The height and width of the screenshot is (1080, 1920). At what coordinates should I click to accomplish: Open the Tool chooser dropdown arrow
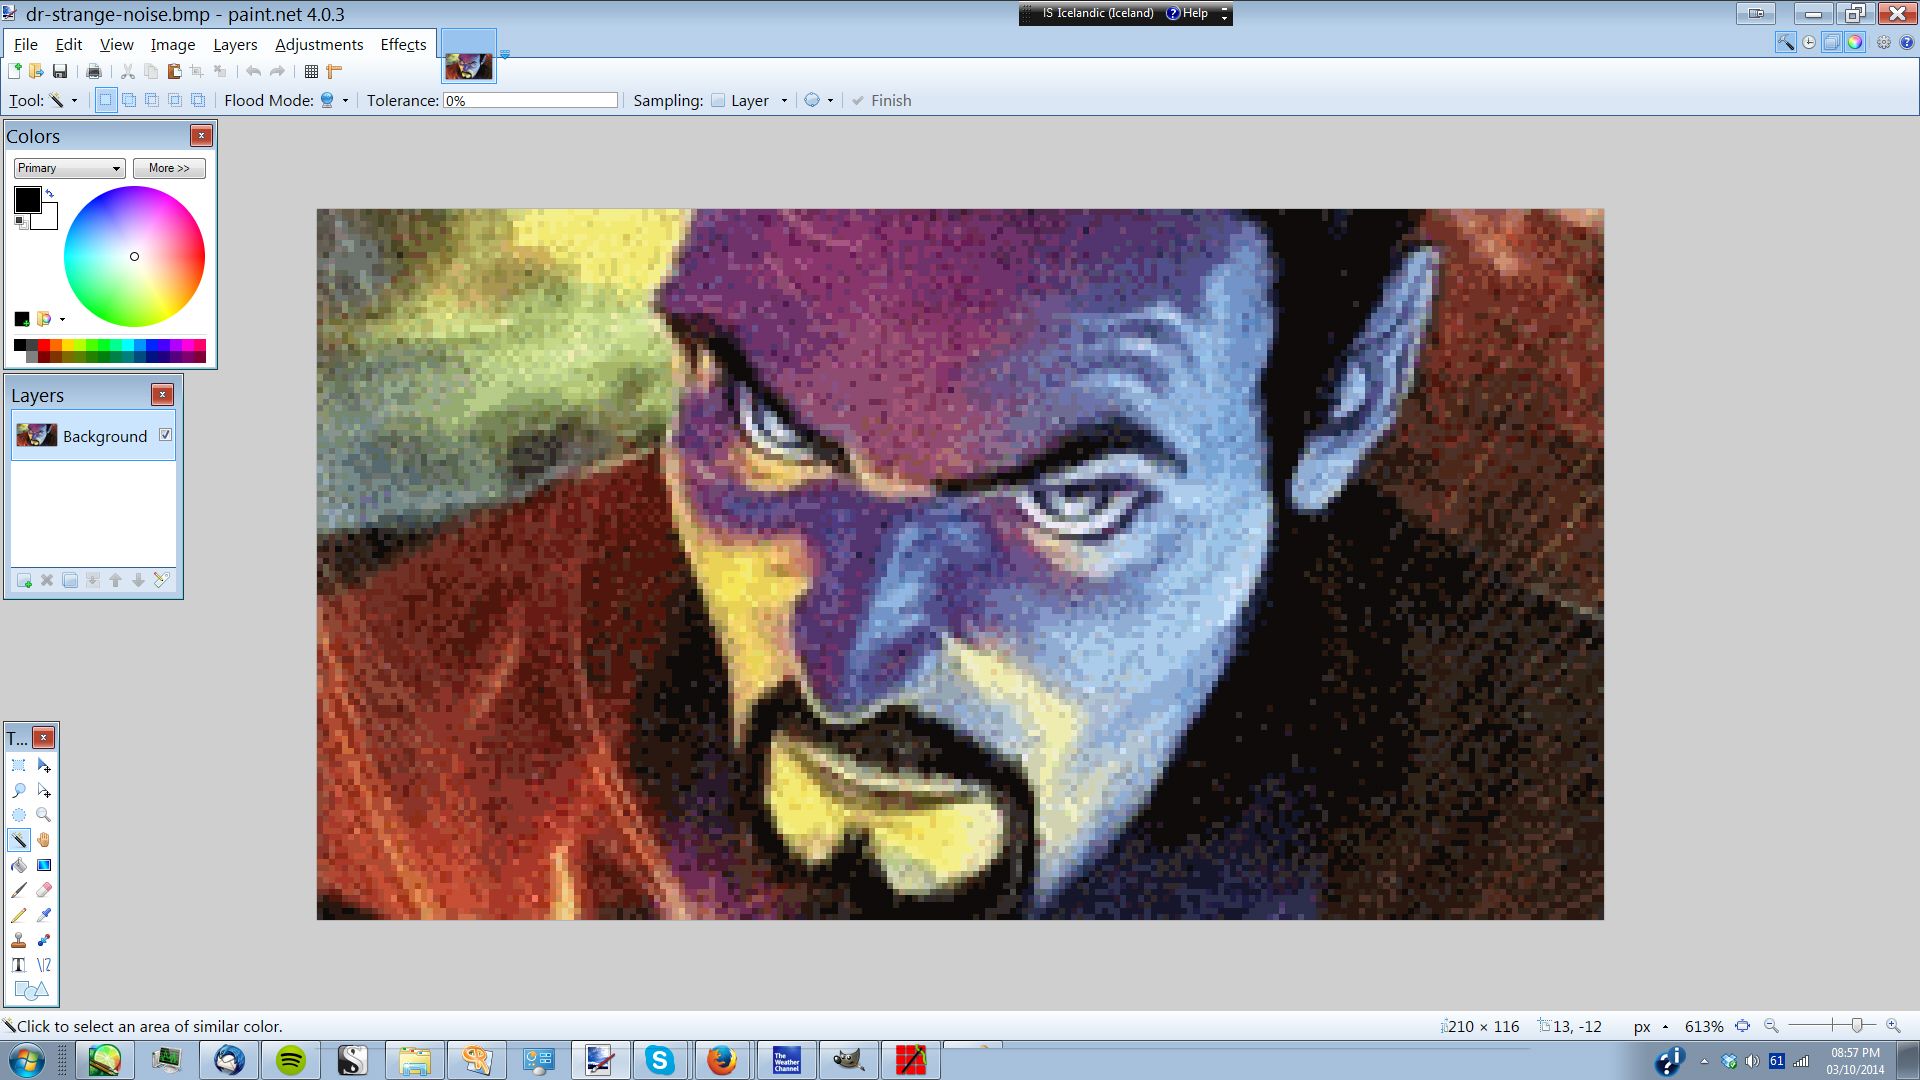coord(74,100)
